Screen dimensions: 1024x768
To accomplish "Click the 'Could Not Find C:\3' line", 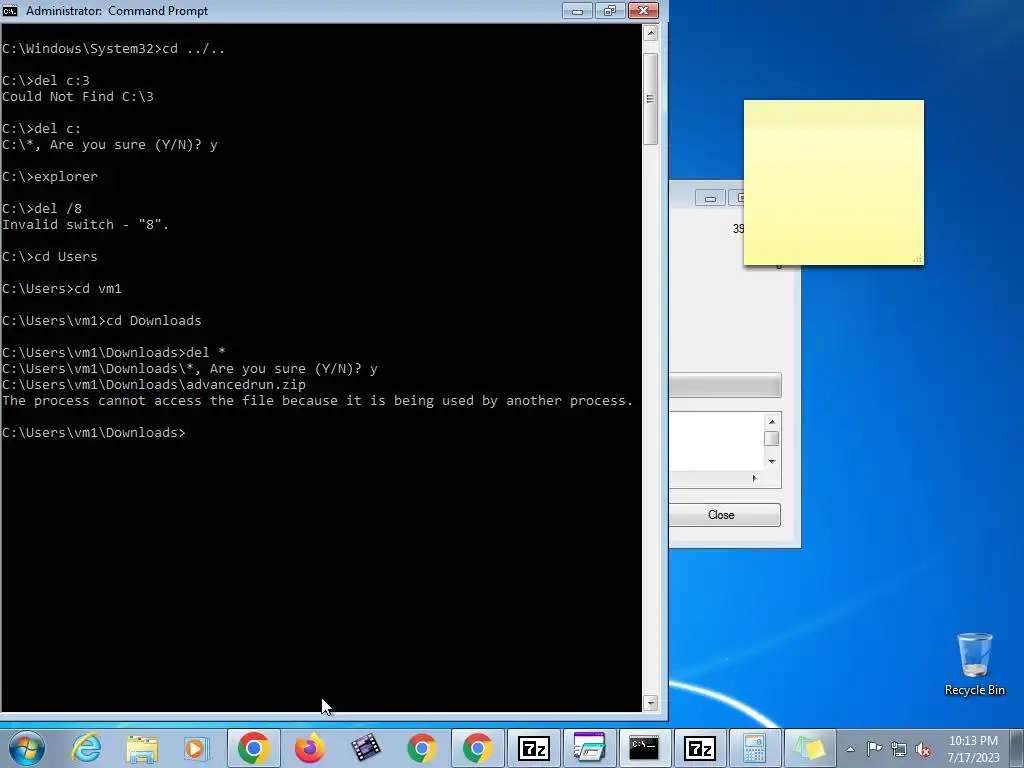I will (78, 97).
